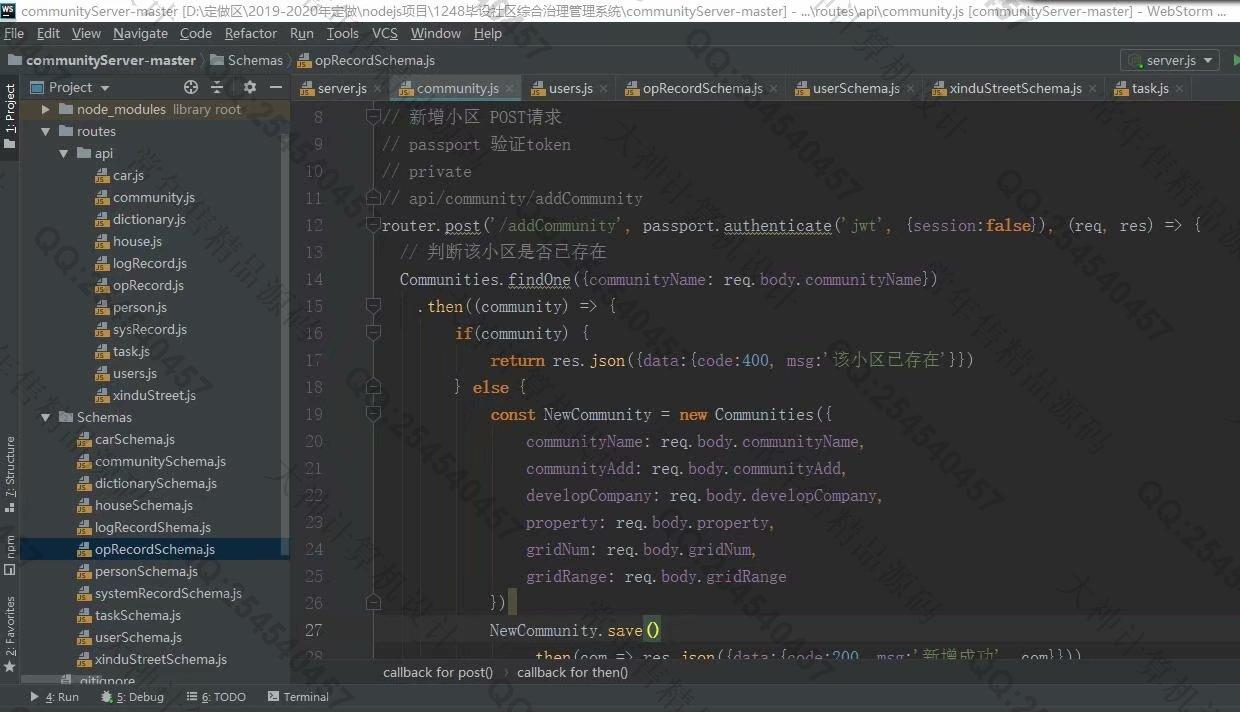This screenshot has height=712, width=1240.
Task: Open the Code menu
Action: click(196, 33)
